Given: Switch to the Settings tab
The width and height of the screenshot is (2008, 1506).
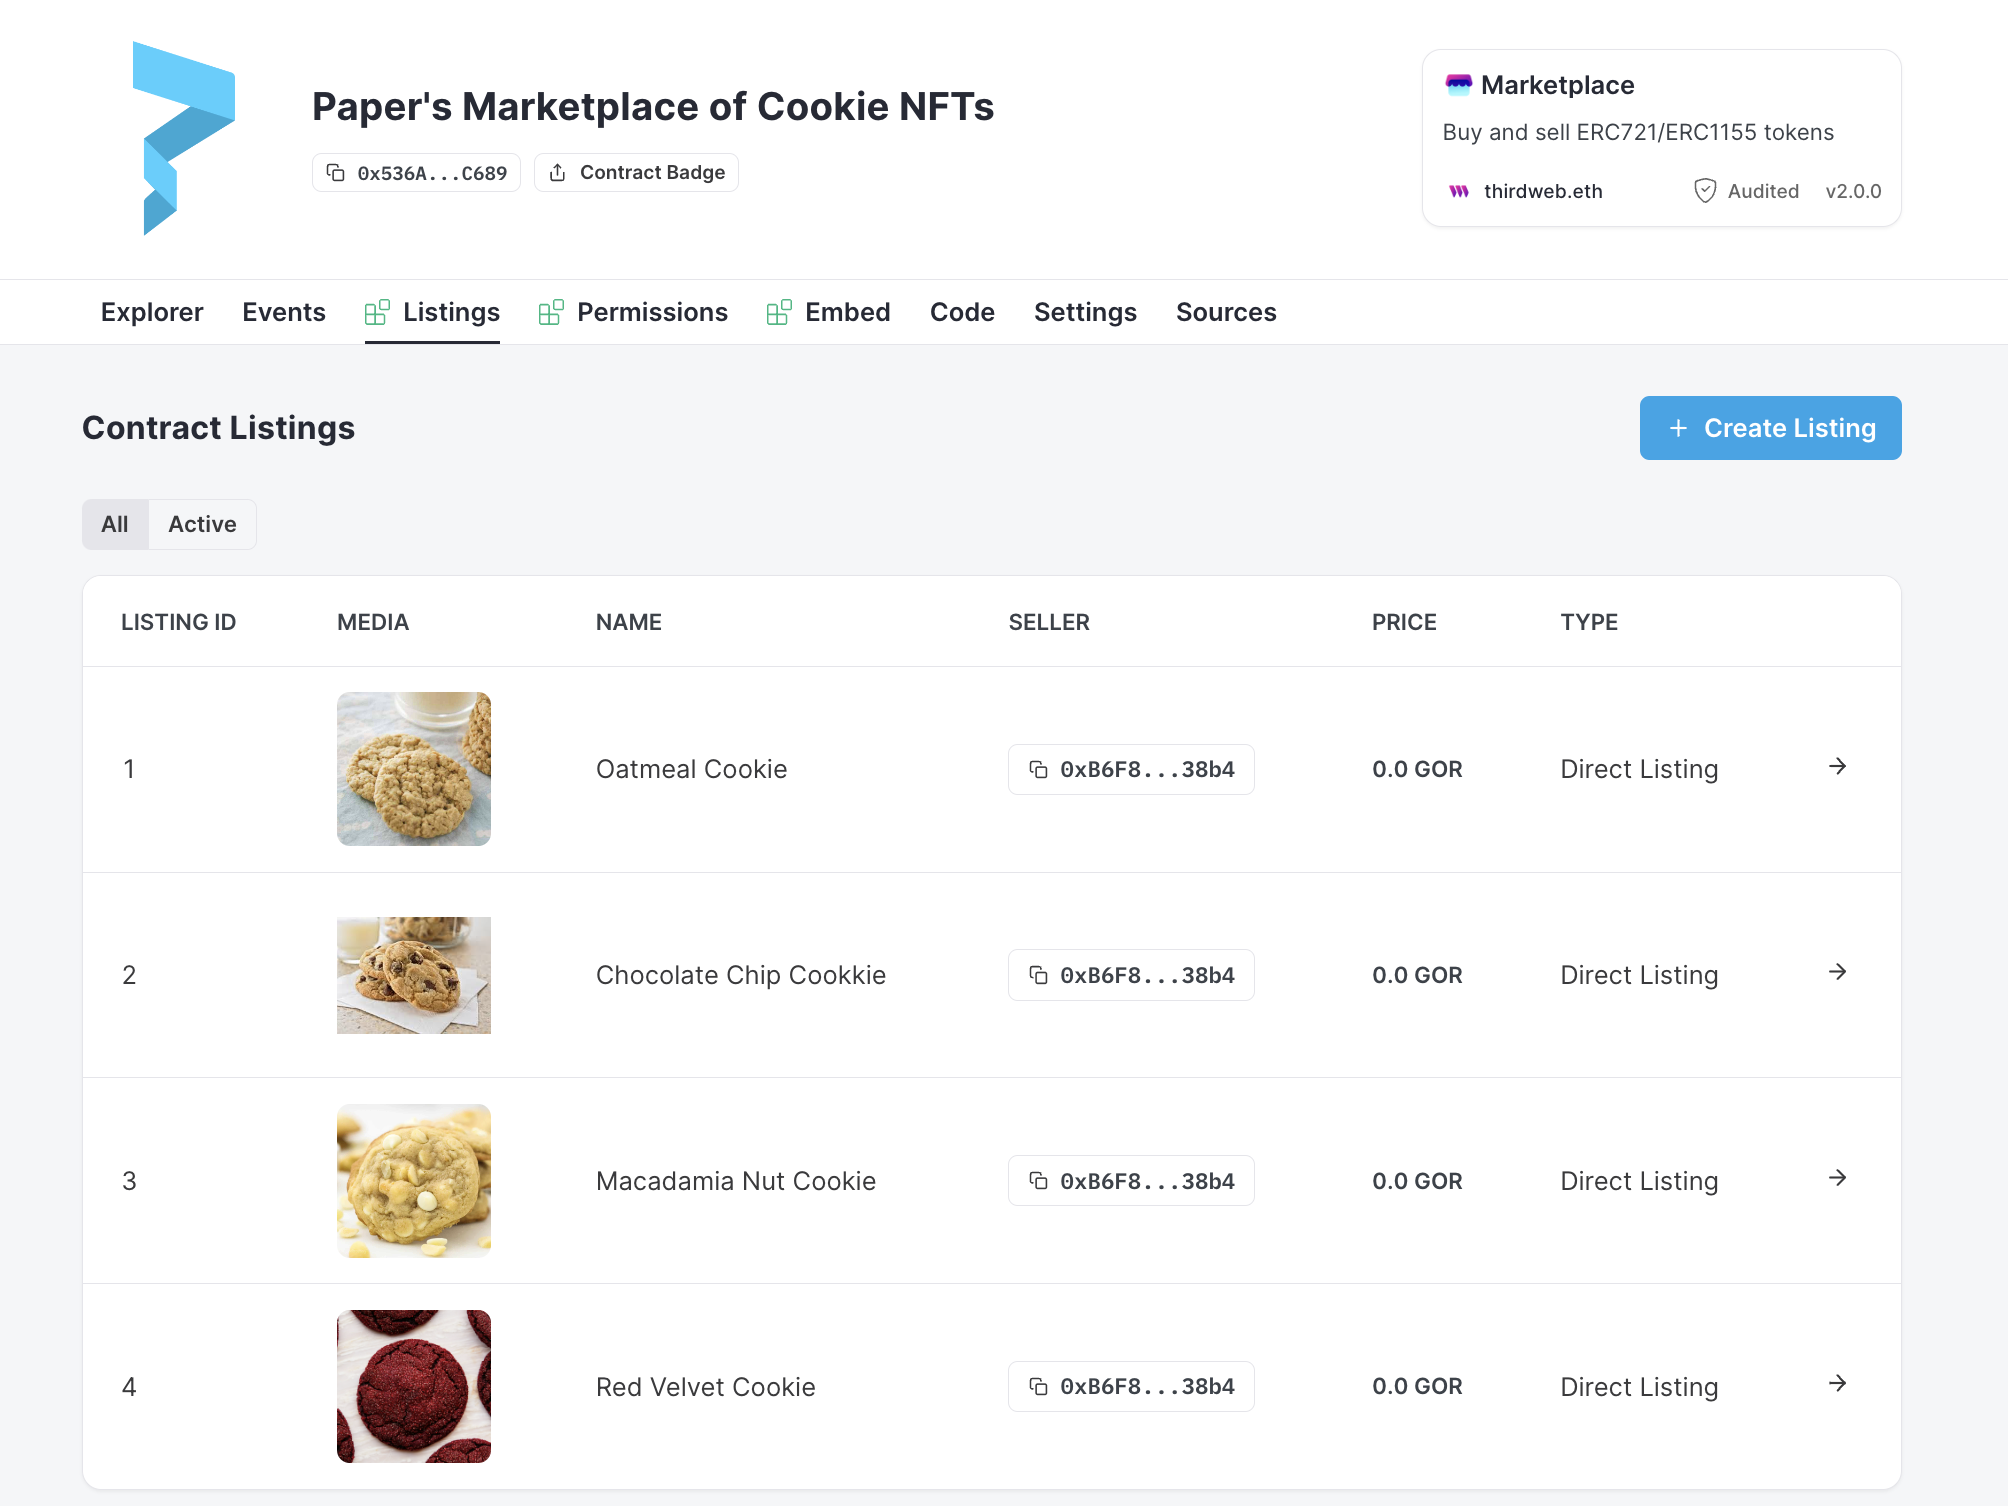Looking at the screenshot, I should coord(1085,312).
